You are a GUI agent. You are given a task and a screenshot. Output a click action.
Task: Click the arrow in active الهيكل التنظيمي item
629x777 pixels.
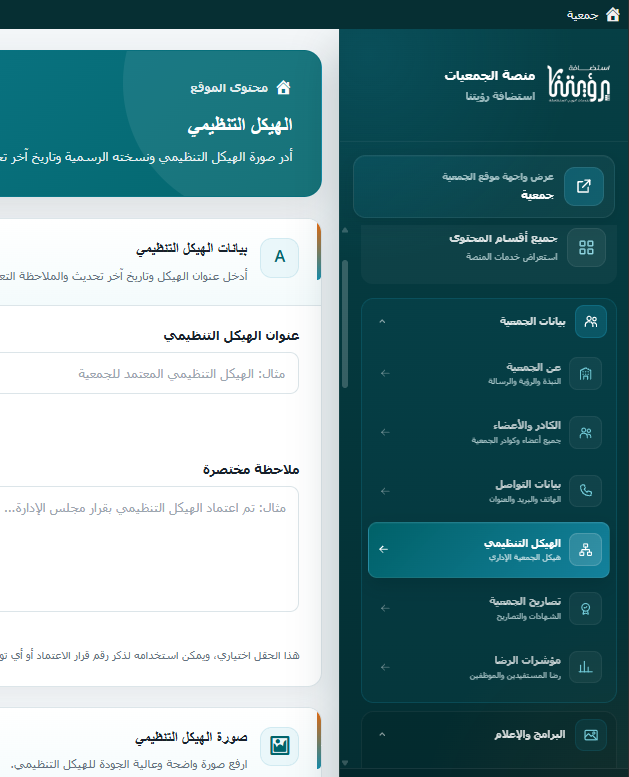click(384, 549)
